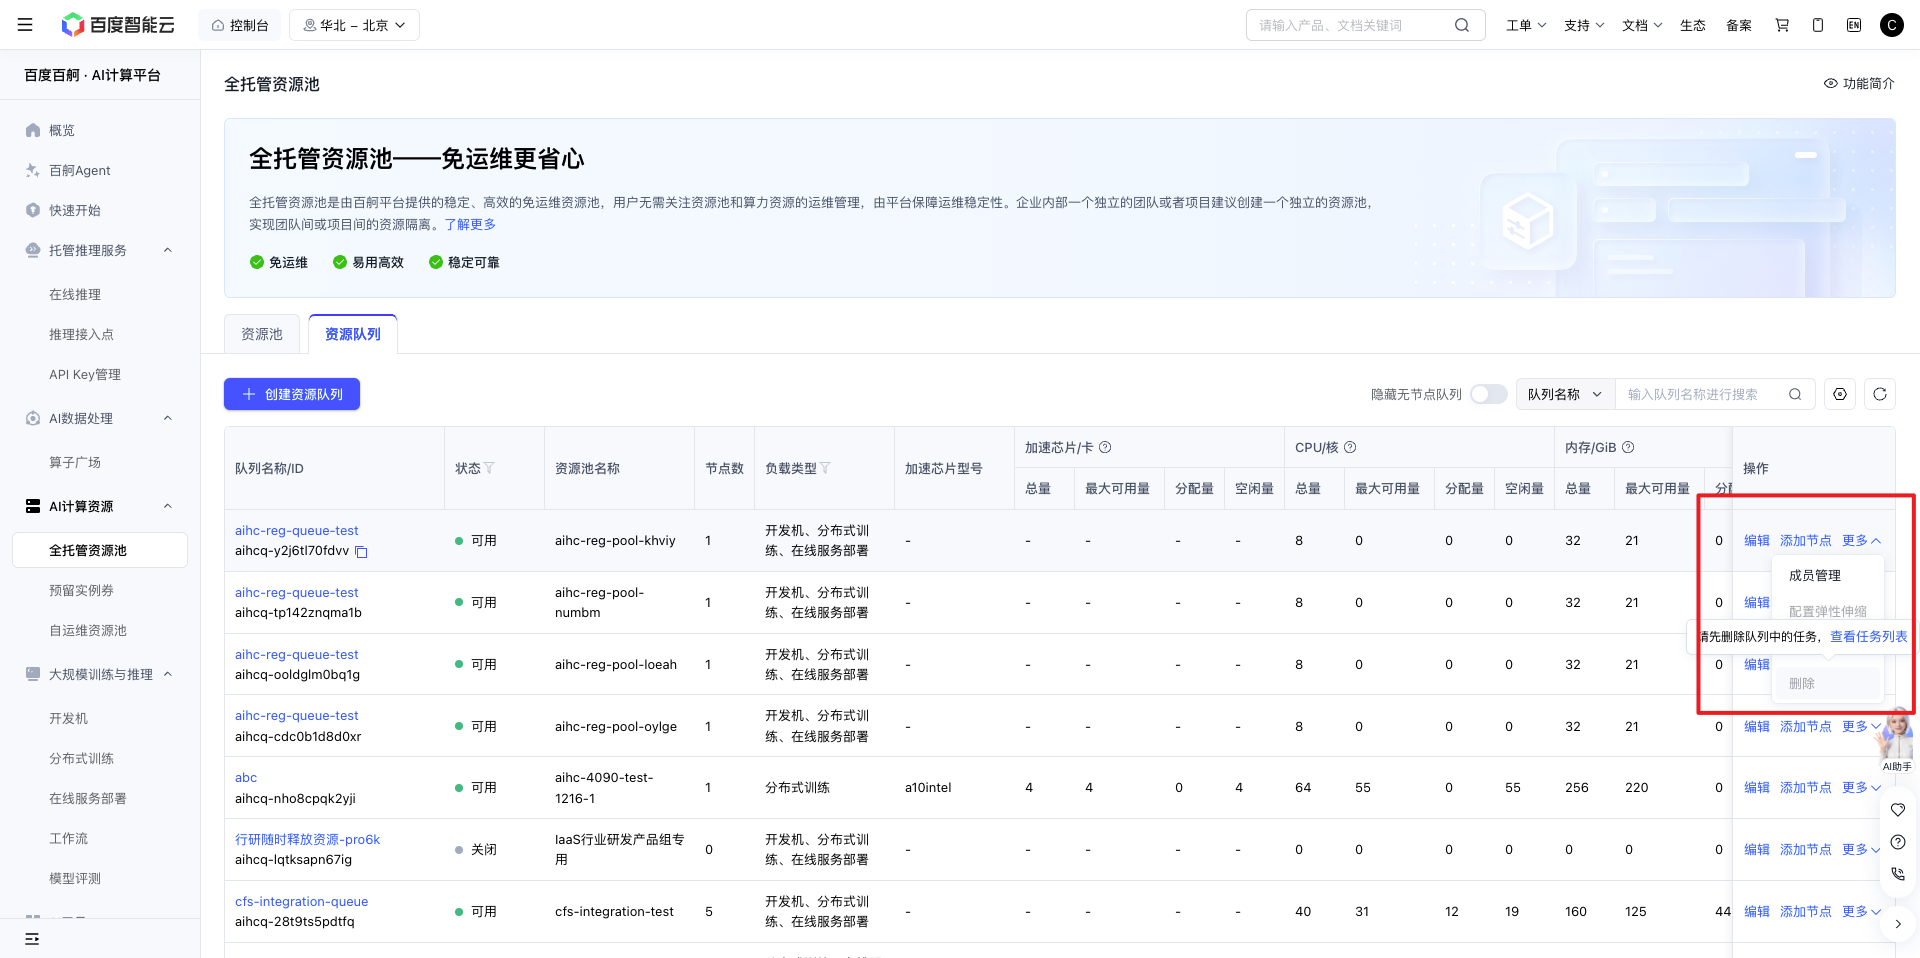Click the right arrow expand icon at bottom right
The width and height of the screenshot is (1920, 958).
tap(1898, 924)
